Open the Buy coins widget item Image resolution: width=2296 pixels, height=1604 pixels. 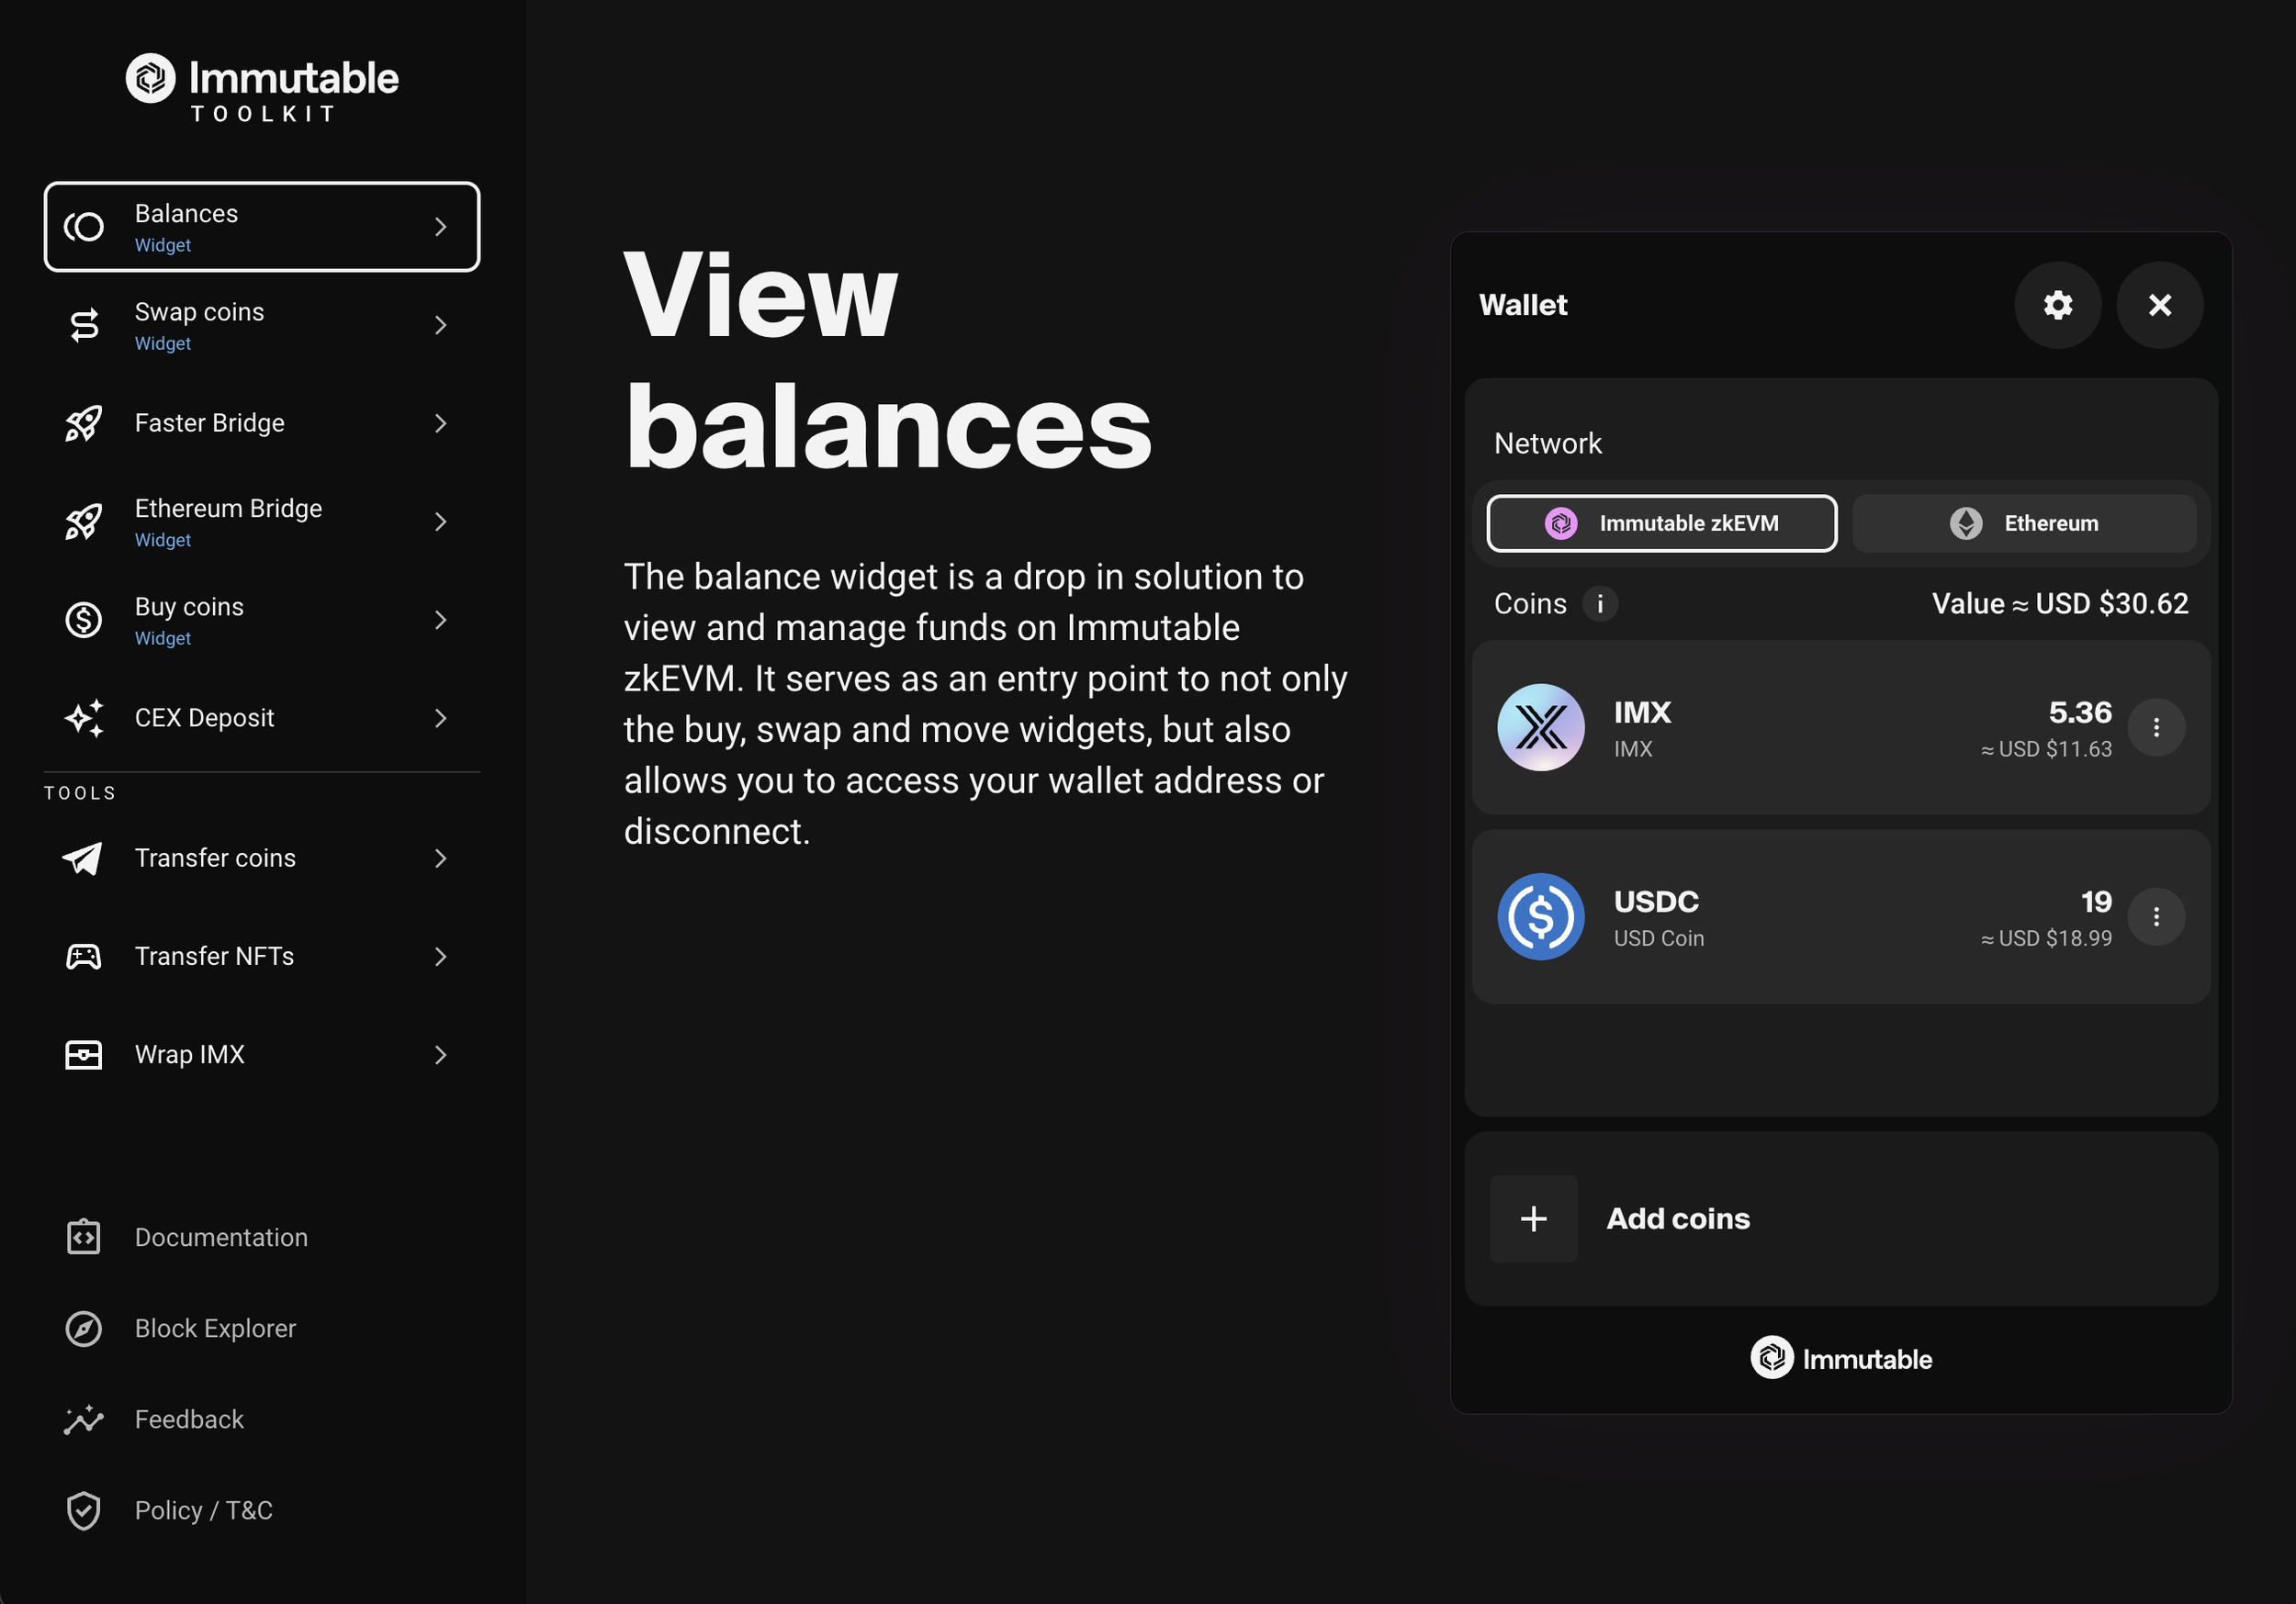click(x=262, y=620)
